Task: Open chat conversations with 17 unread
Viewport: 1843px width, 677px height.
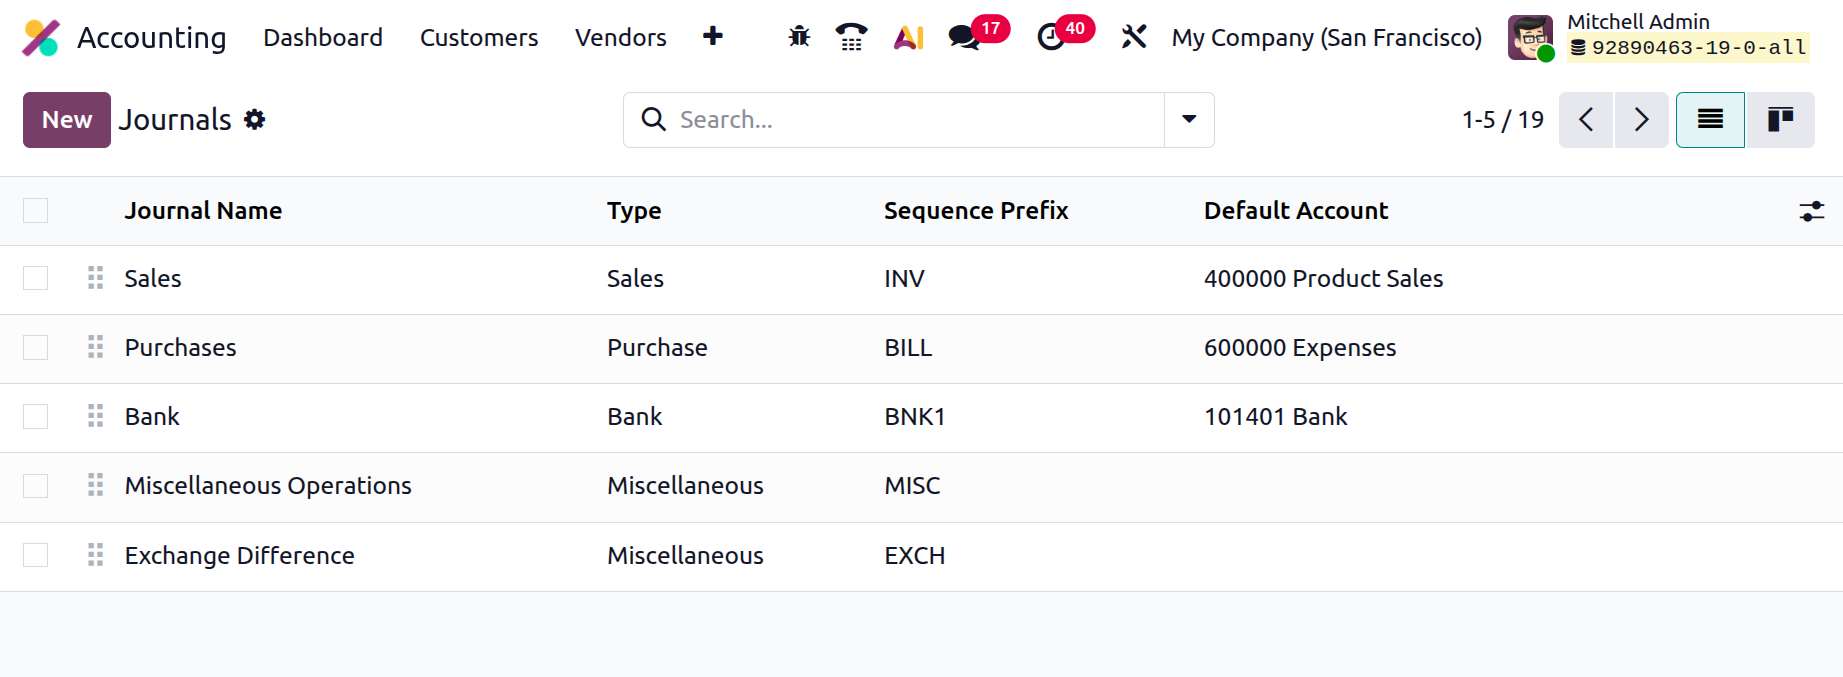Action: point(965,37)
